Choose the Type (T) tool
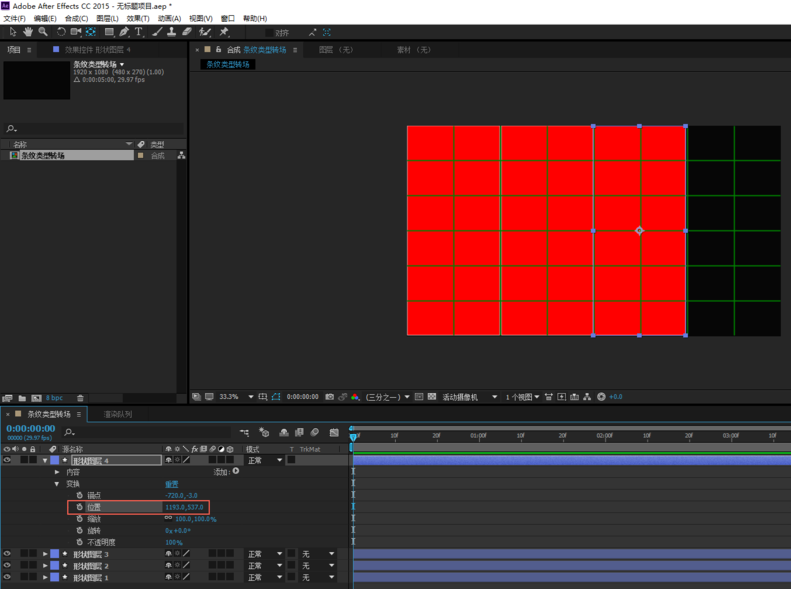The image size is (791, 589). (138, 32)
